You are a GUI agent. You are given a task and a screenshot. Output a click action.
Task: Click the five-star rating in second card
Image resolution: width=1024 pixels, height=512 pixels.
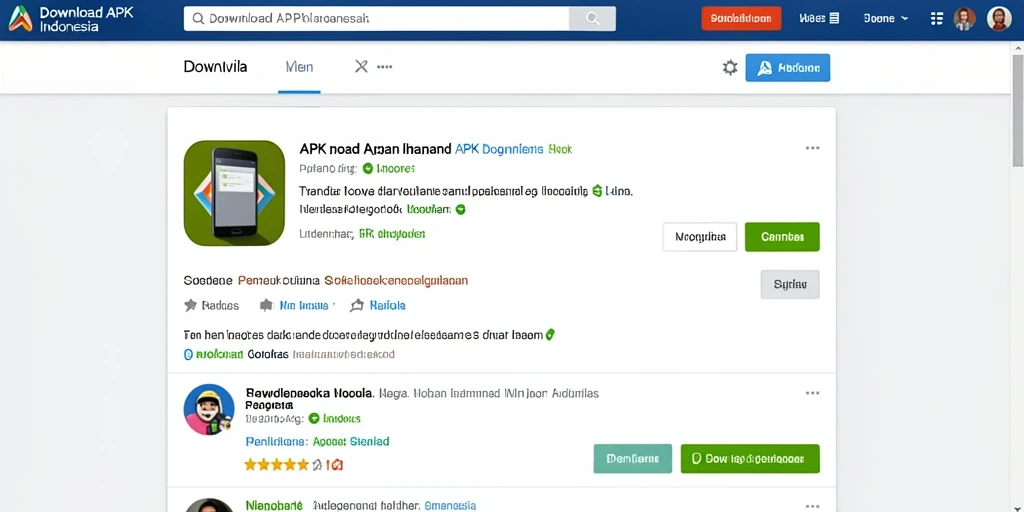276,465
